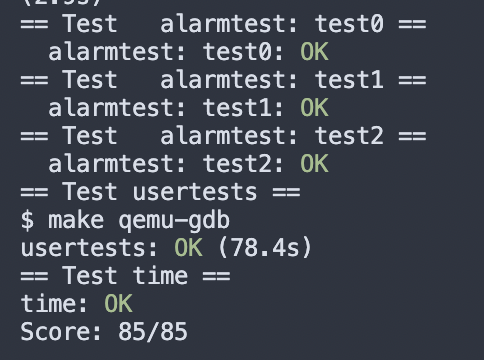Click the 'time:' result label
This screenshot has height=360, width=484.
54,304
